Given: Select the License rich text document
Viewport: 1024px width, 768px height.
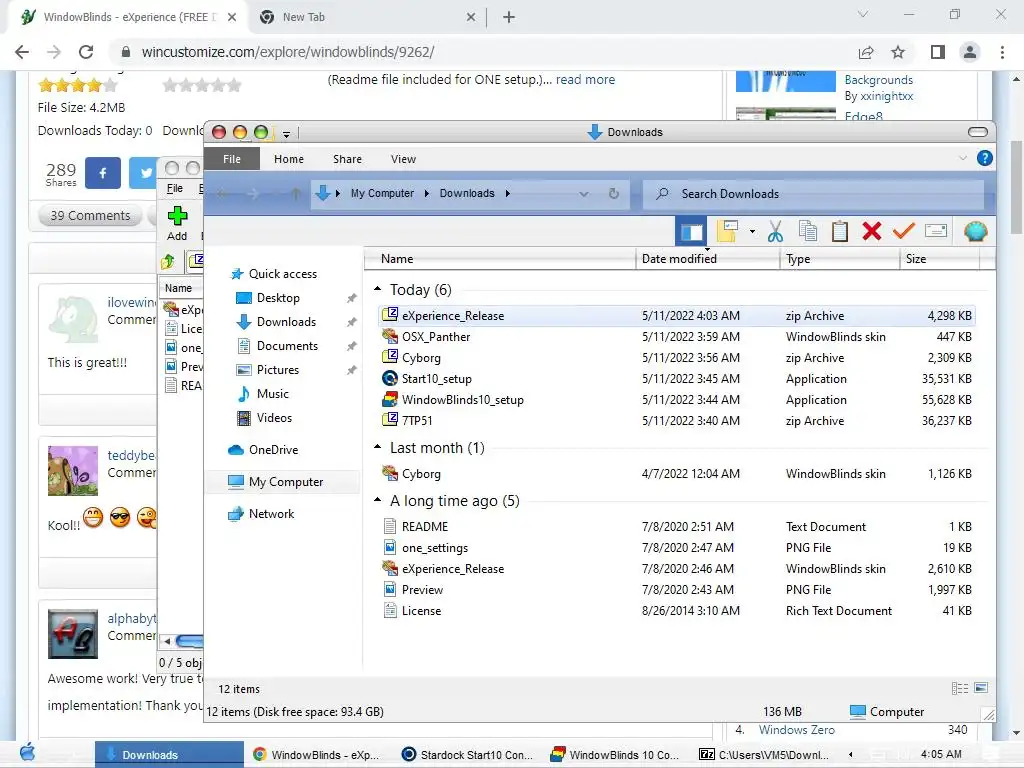Looking at the screenshot, I should click(677, 611).
